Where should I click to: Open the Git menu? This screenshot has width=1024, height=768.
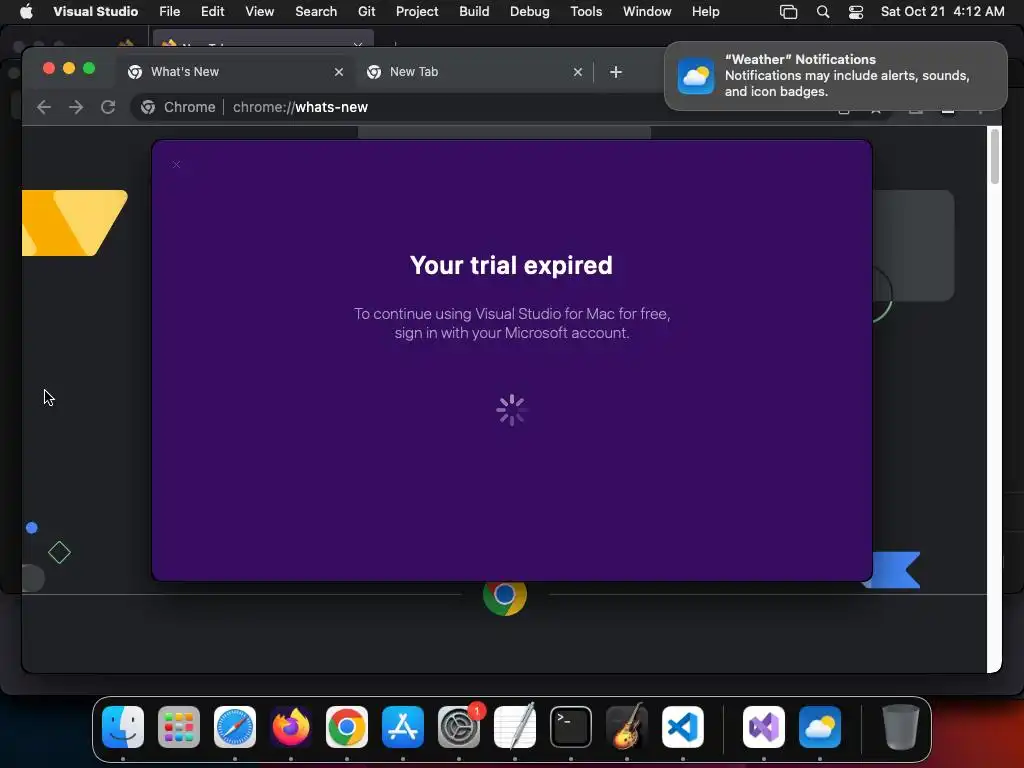click(x=366, y=11)
